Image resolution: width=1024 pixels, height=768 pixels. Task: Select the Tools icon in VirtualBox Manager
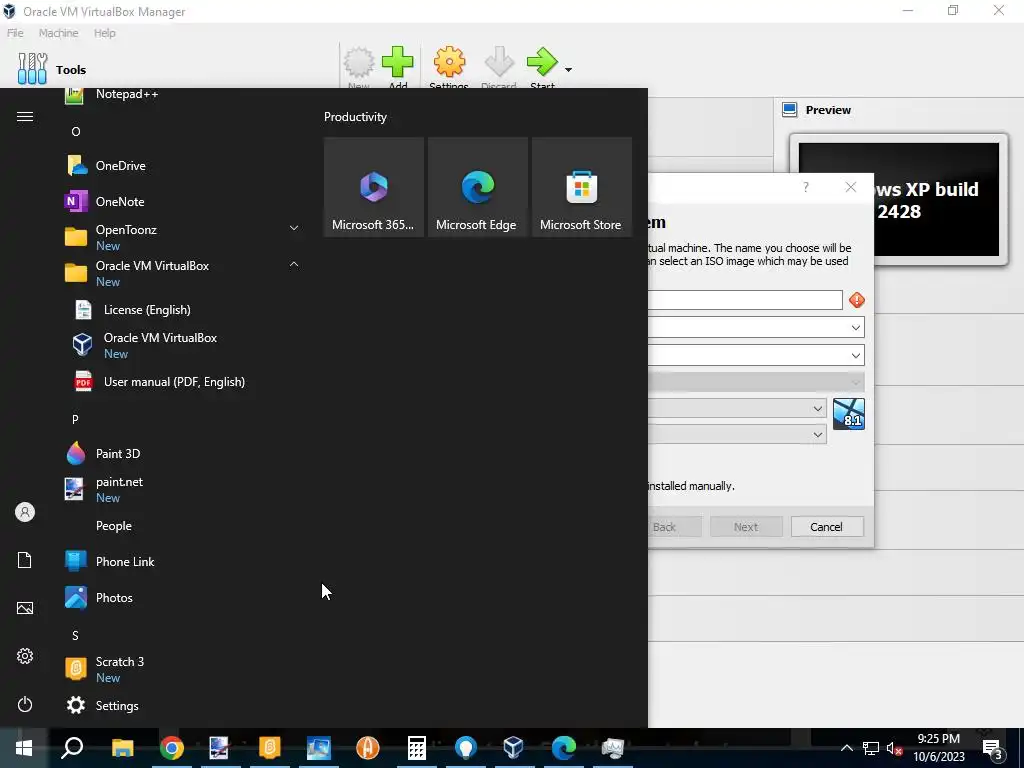(32, 69)
